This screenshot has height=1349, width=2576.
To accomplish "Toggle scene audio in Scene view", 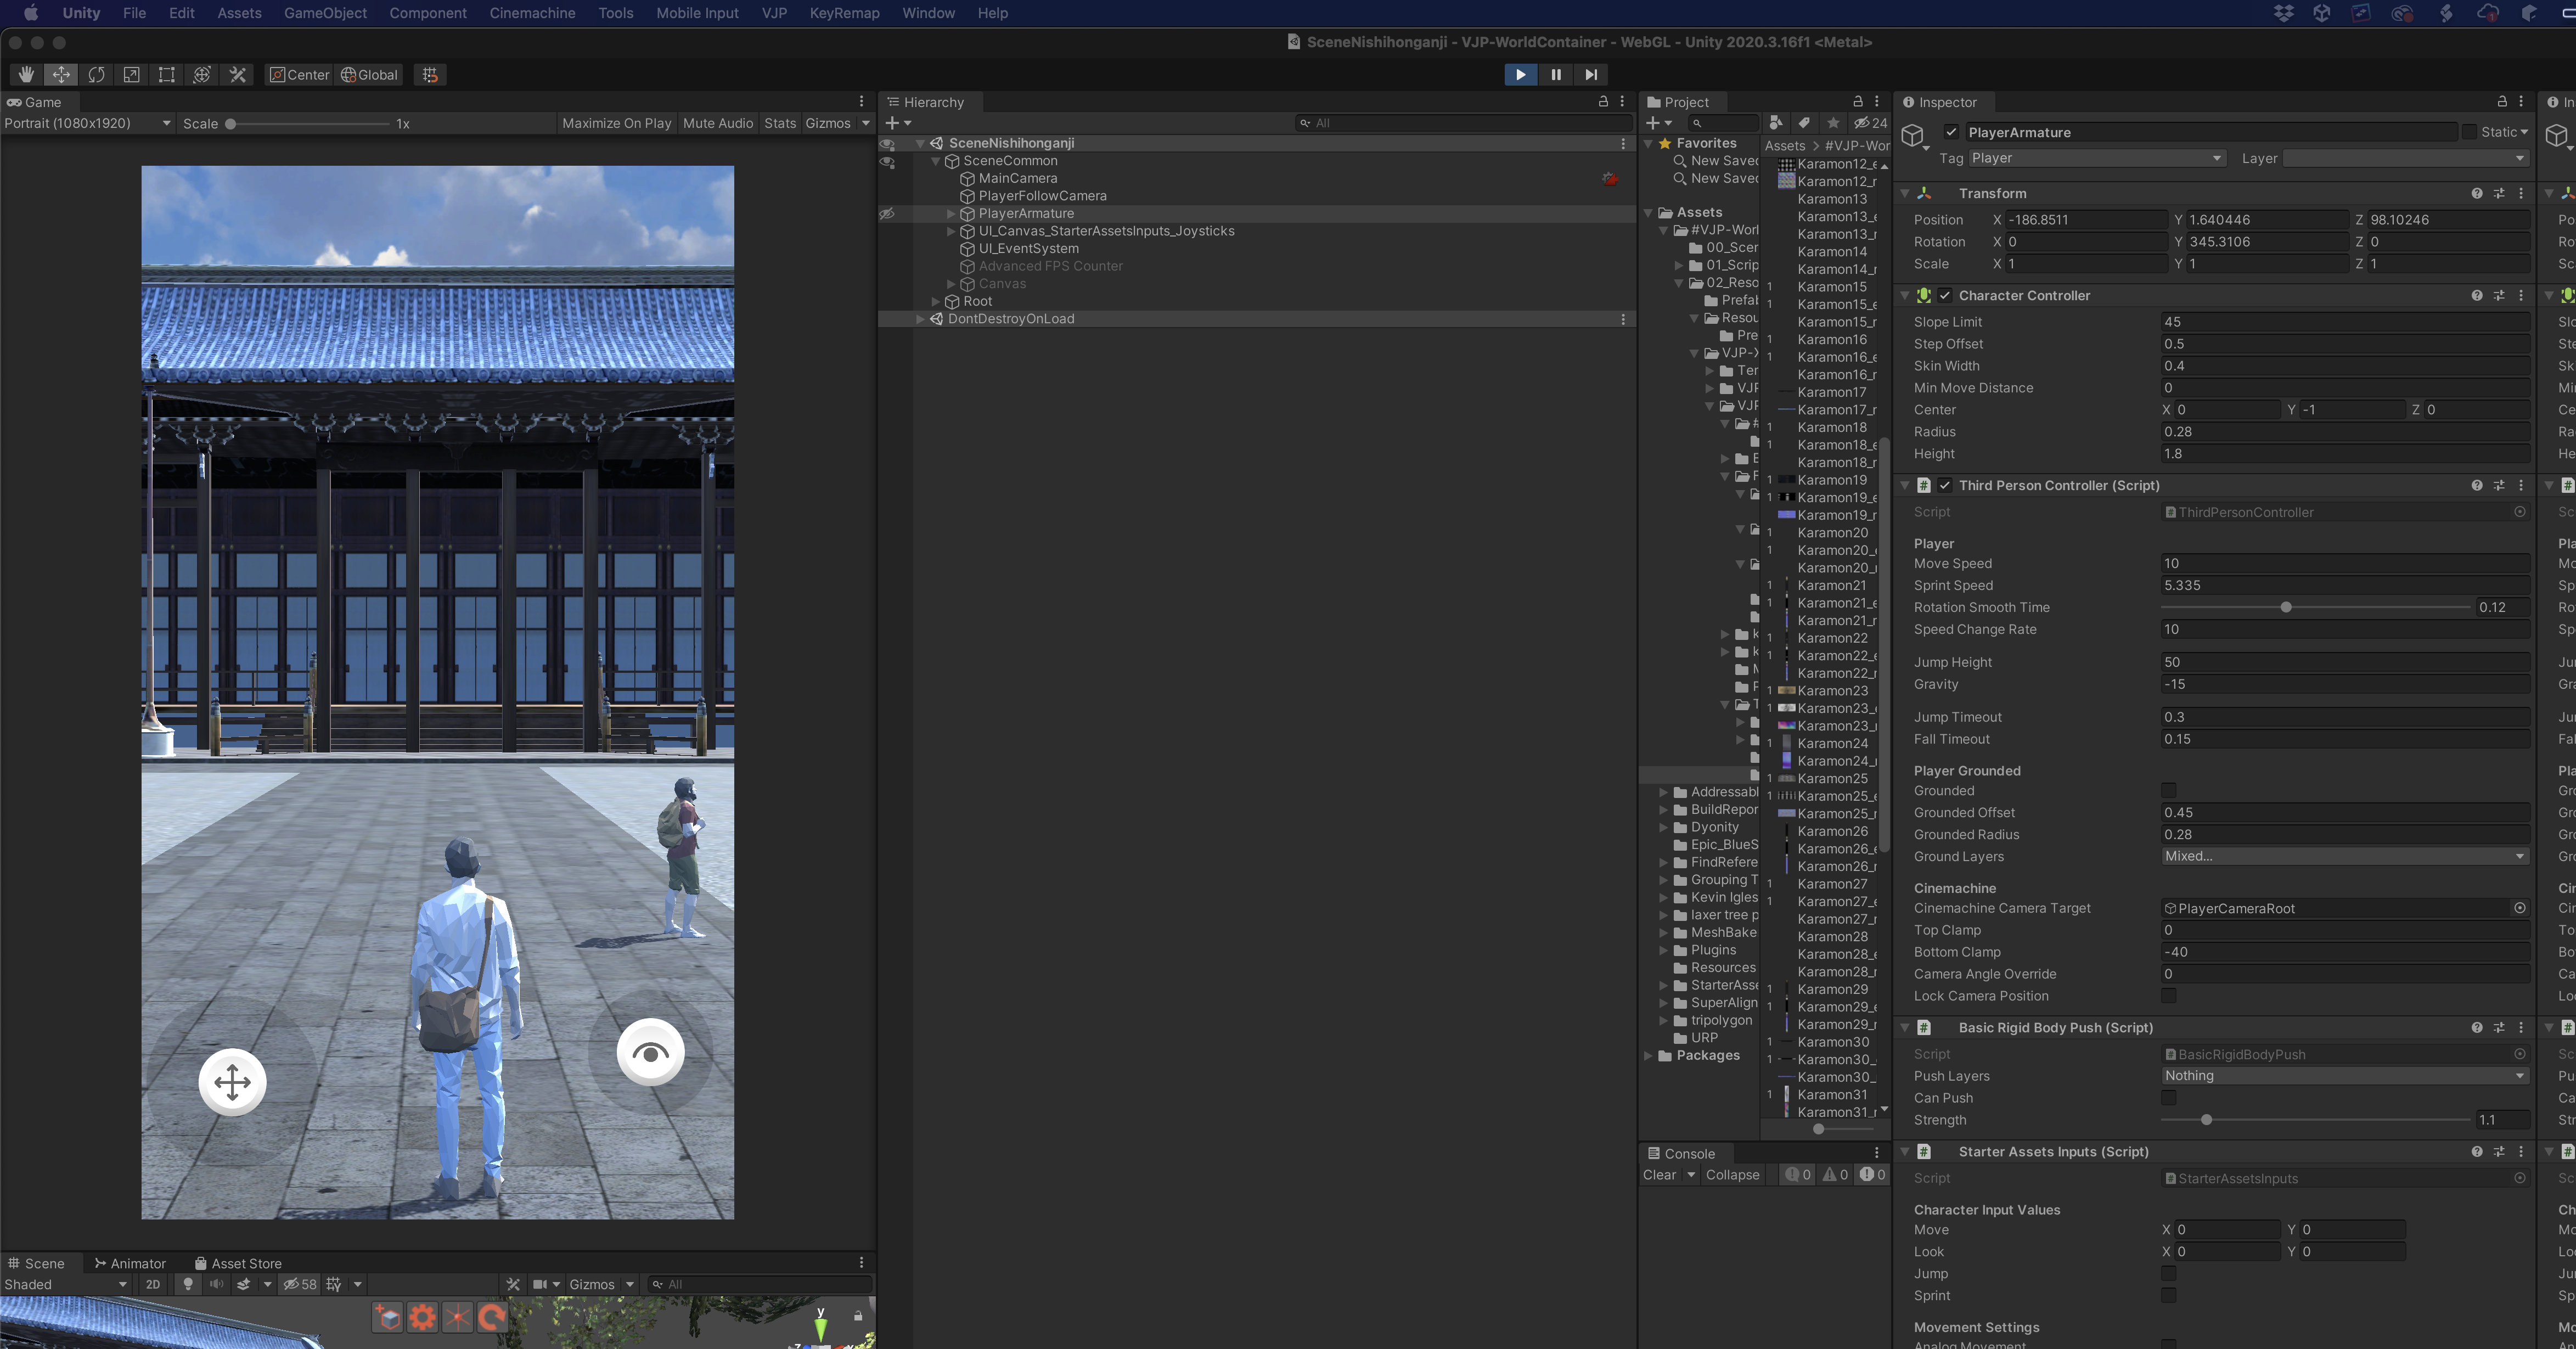I will 215,1284.
